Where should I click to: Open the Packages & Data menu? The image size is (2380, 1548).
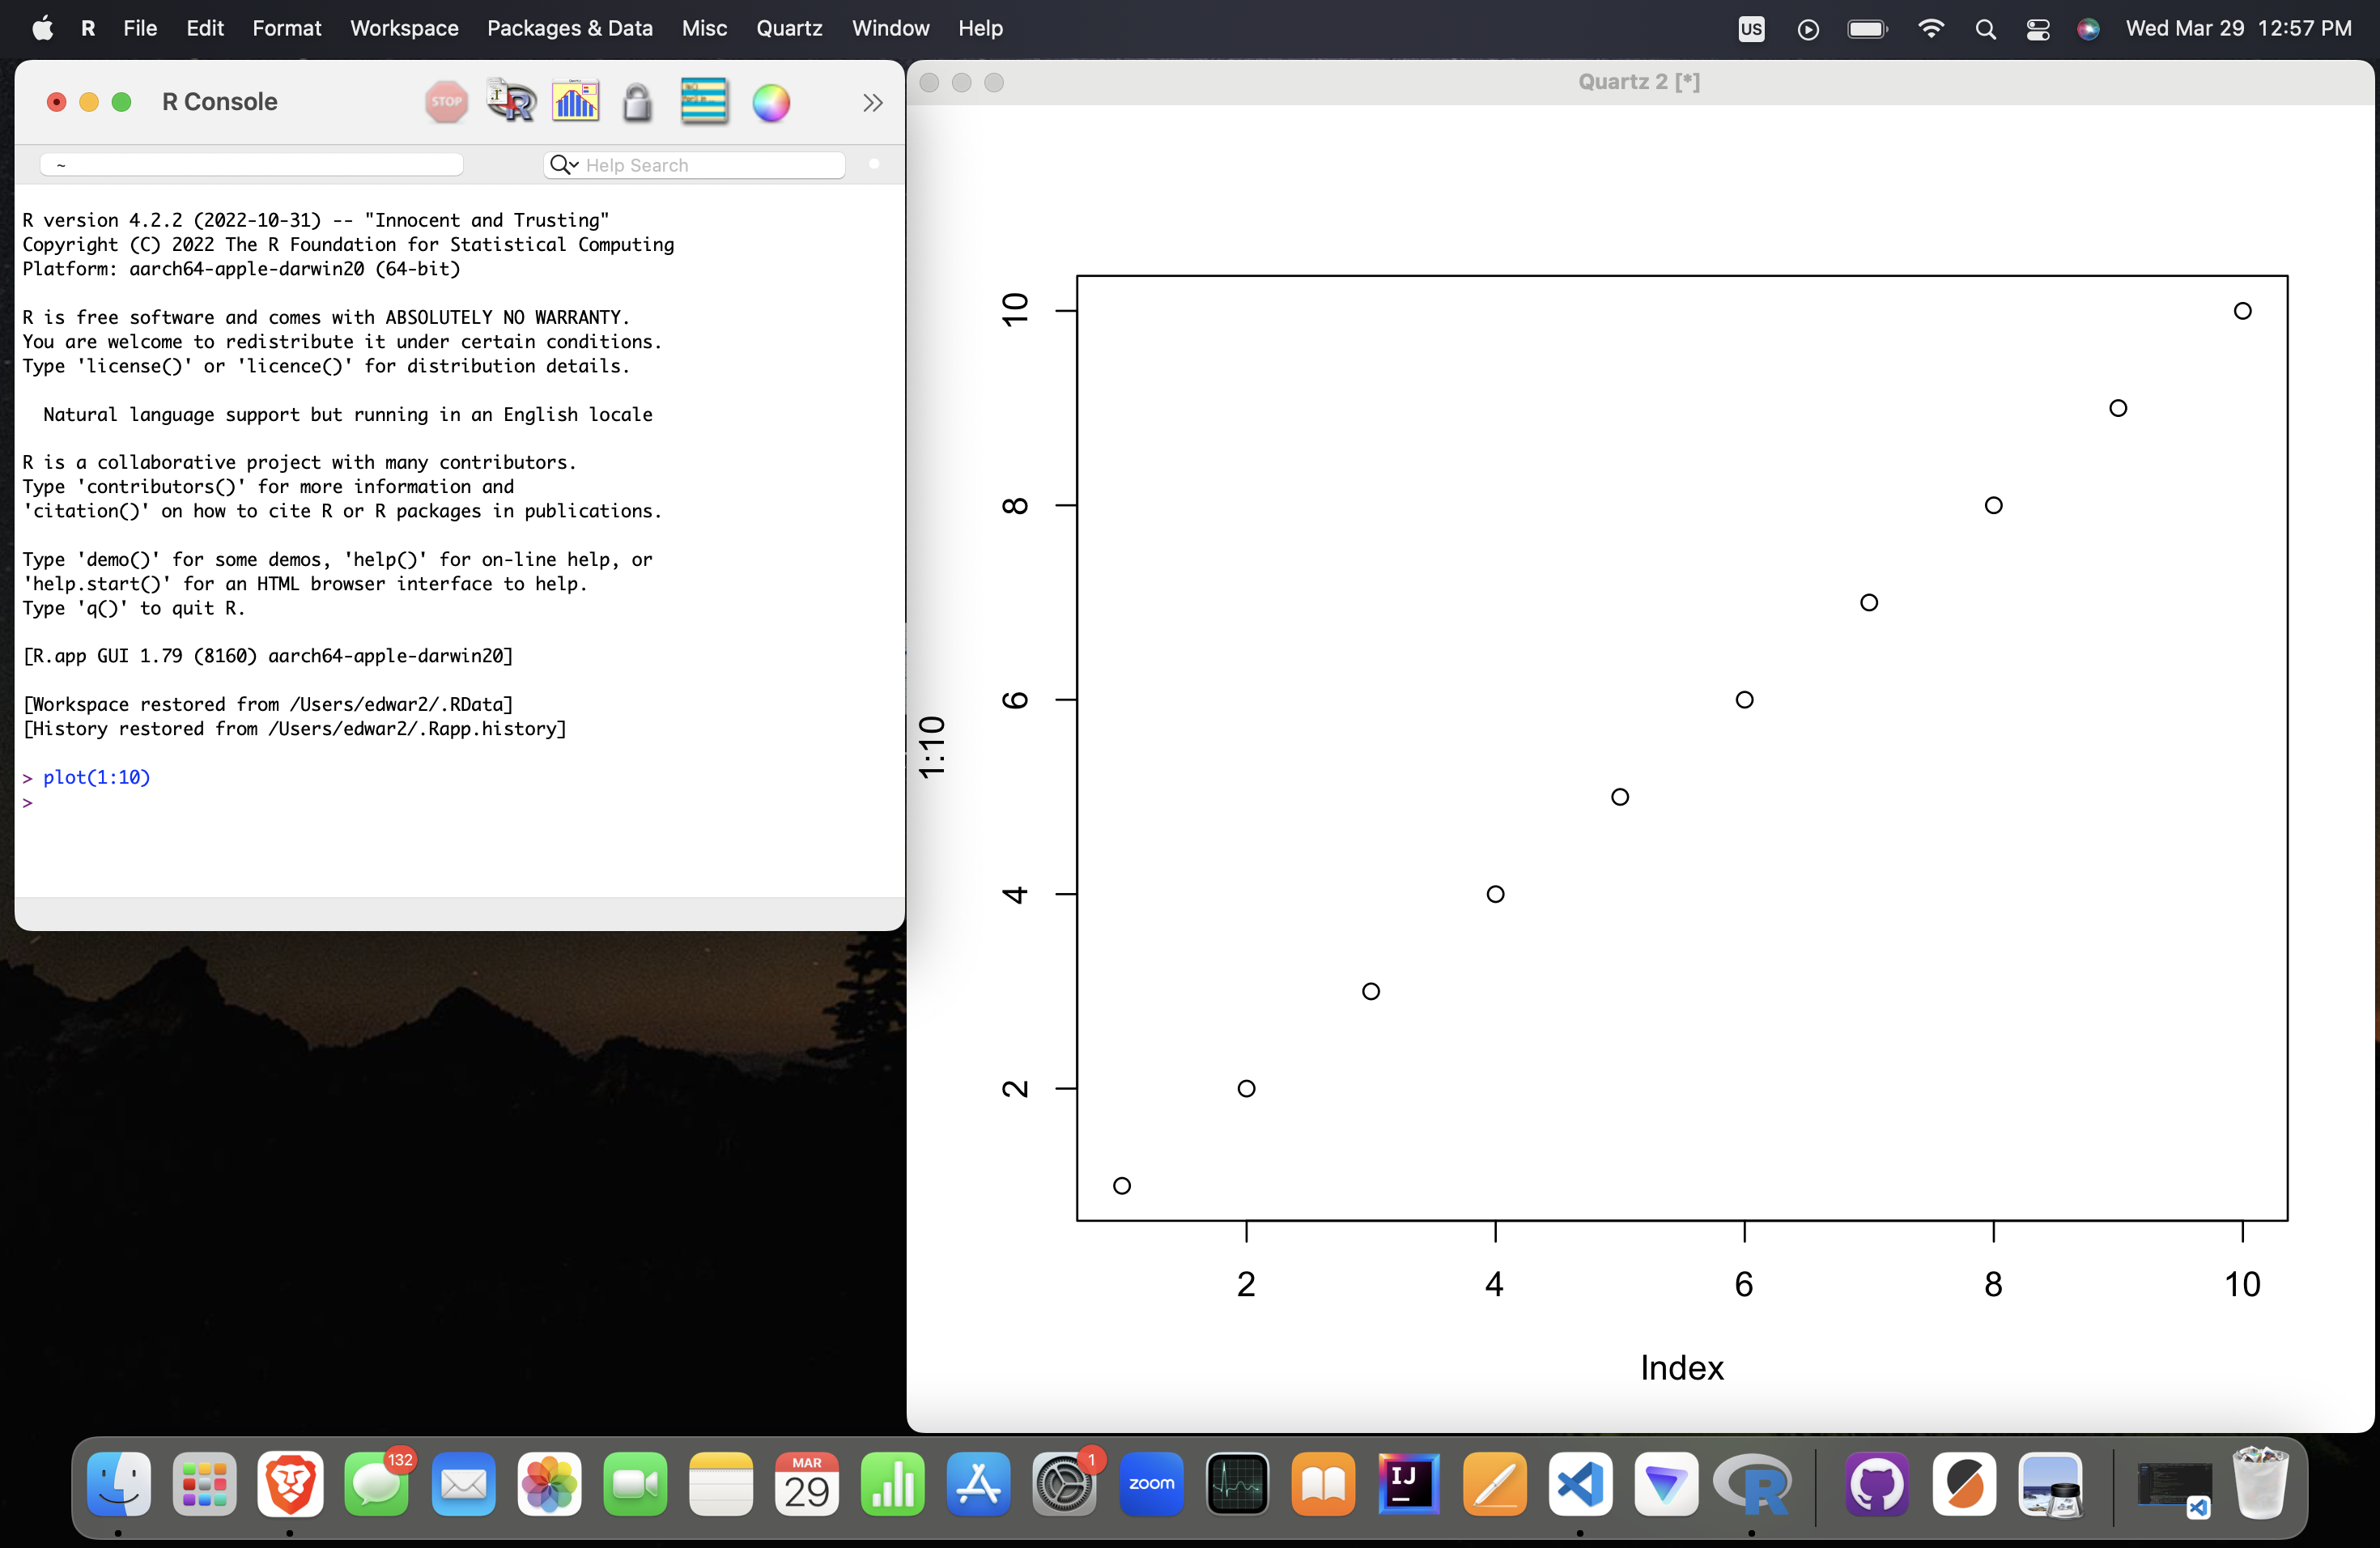click(569, 28)
